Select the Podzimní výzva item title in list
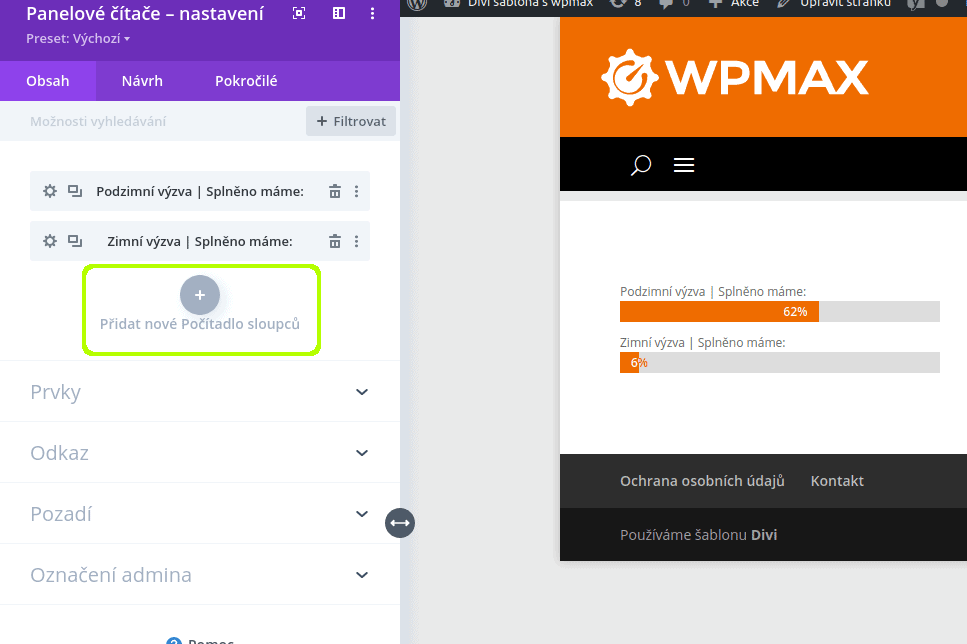 pos(200,191)
